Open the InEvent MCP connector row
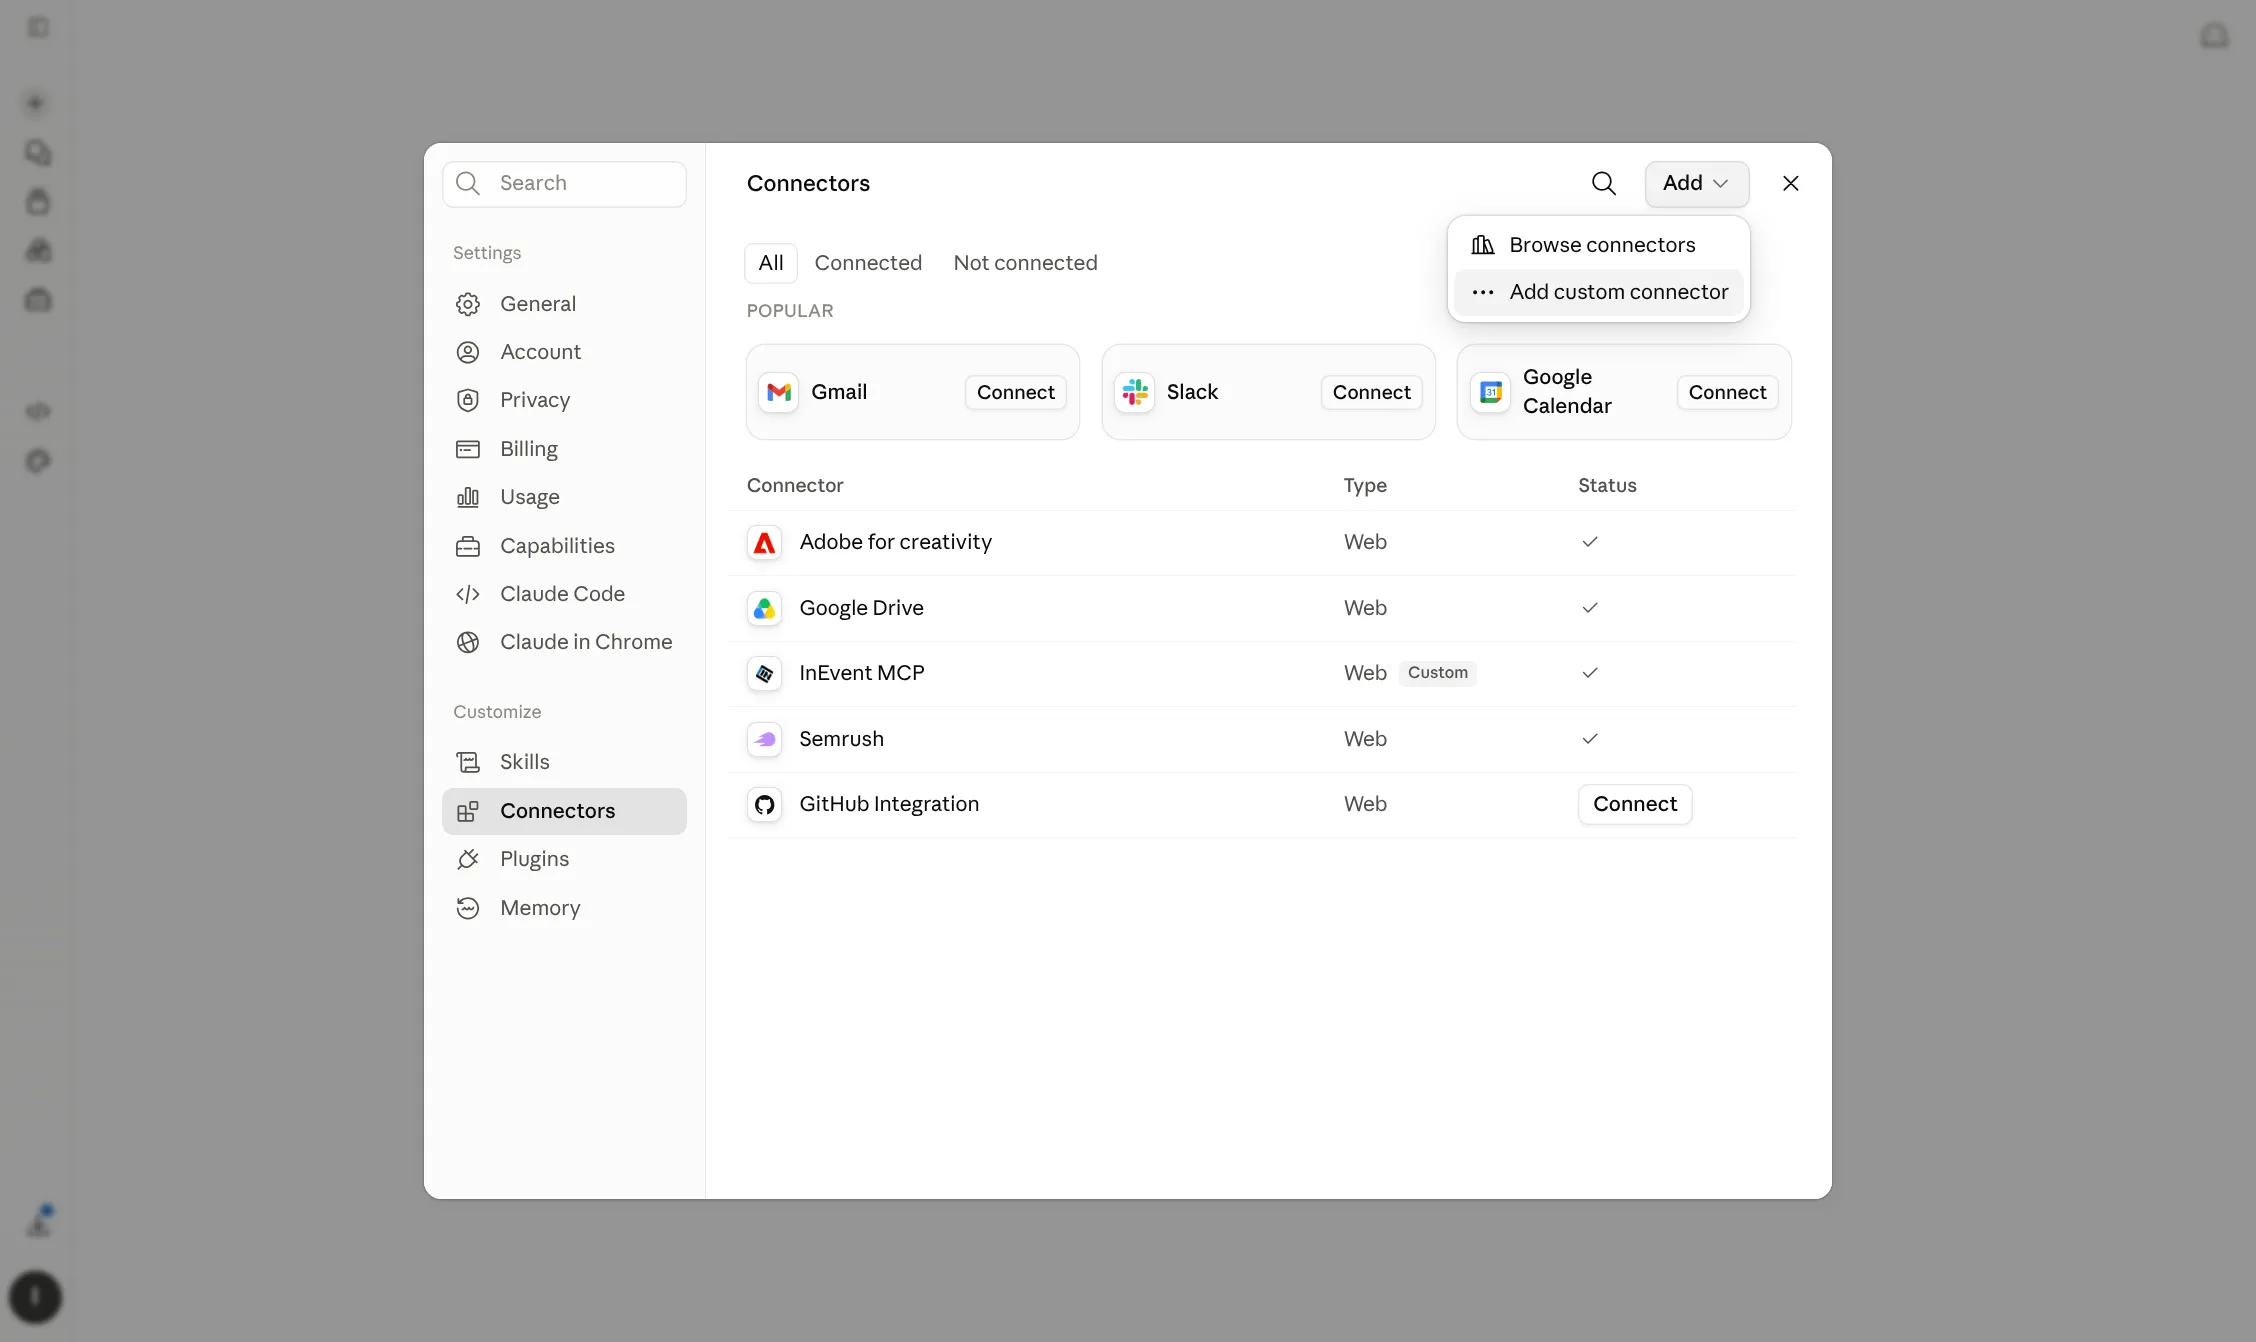Viewport: 2256px width, 1342px height. 1262,673
